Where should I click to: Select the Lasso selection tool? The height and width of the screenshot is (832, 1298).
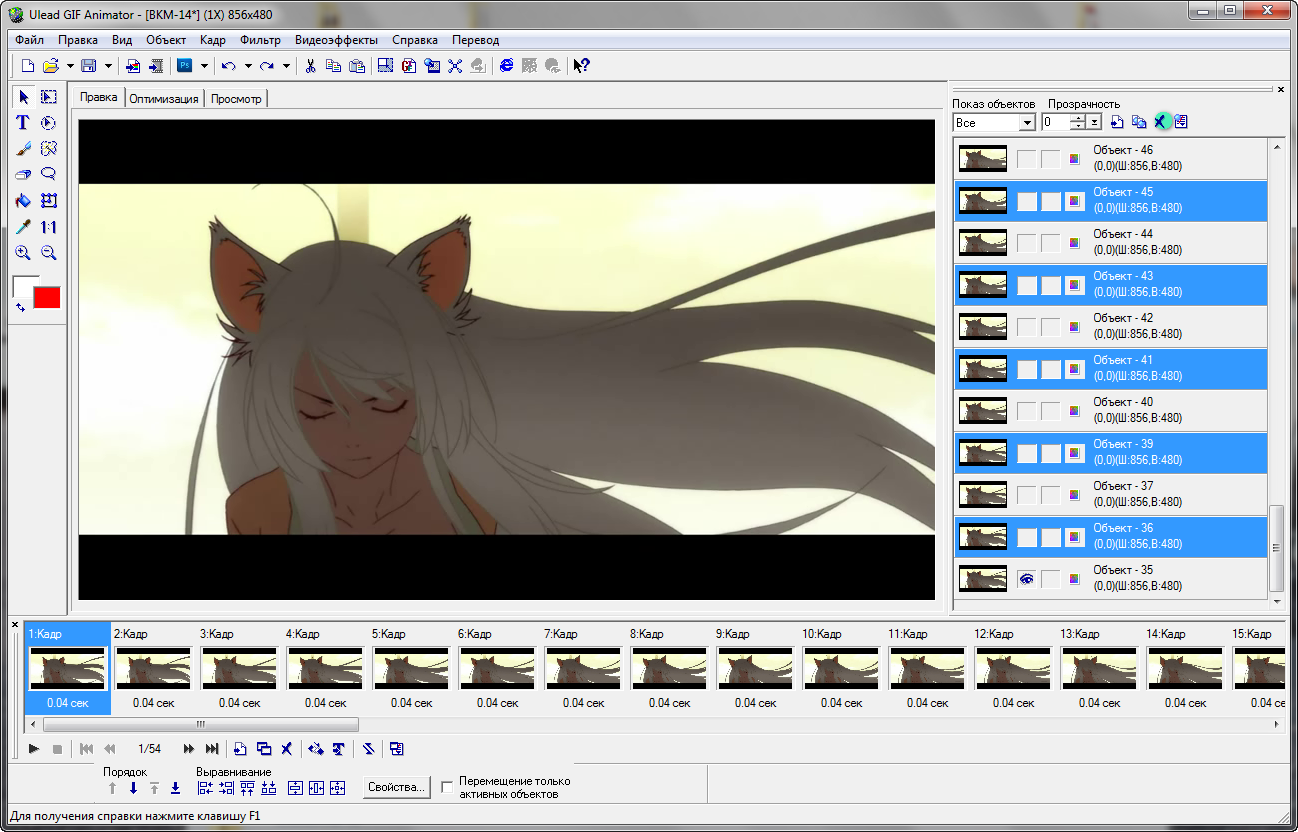click(x=48, y=175)
